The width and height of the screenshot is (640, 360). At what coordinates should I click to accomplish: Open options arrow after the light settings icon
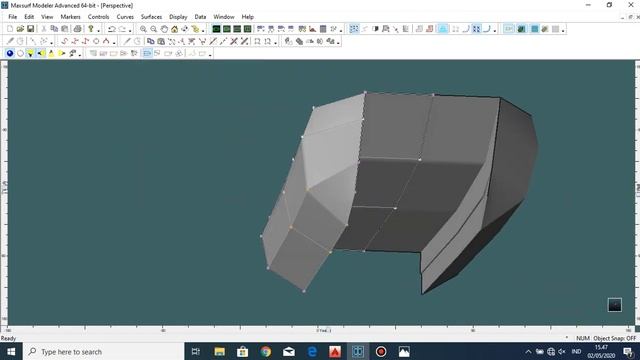(80, 54)
